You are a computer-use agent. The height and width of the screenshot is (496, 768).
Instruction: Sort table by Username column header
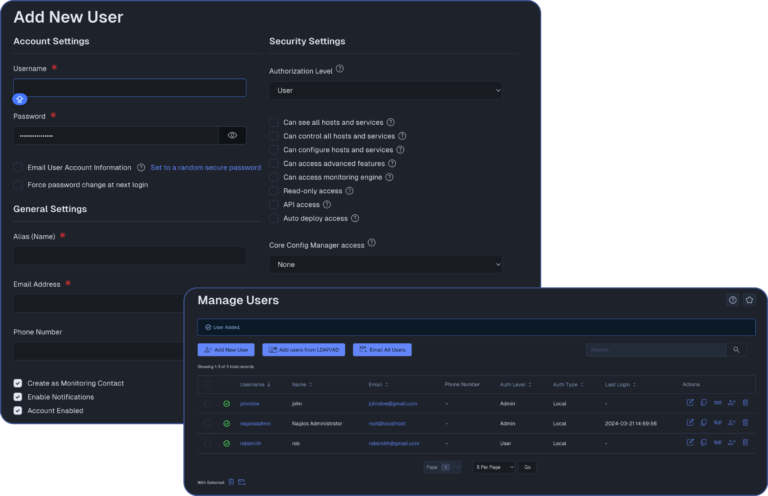(254, 384)
